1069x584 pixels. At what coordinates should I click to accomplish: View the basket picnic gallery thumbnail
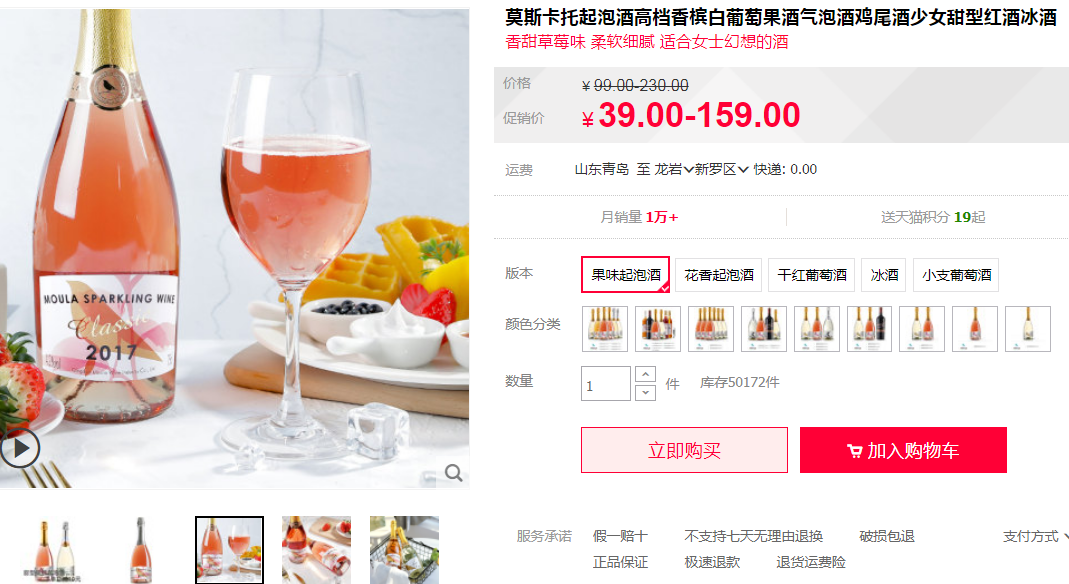coord(404,550)
